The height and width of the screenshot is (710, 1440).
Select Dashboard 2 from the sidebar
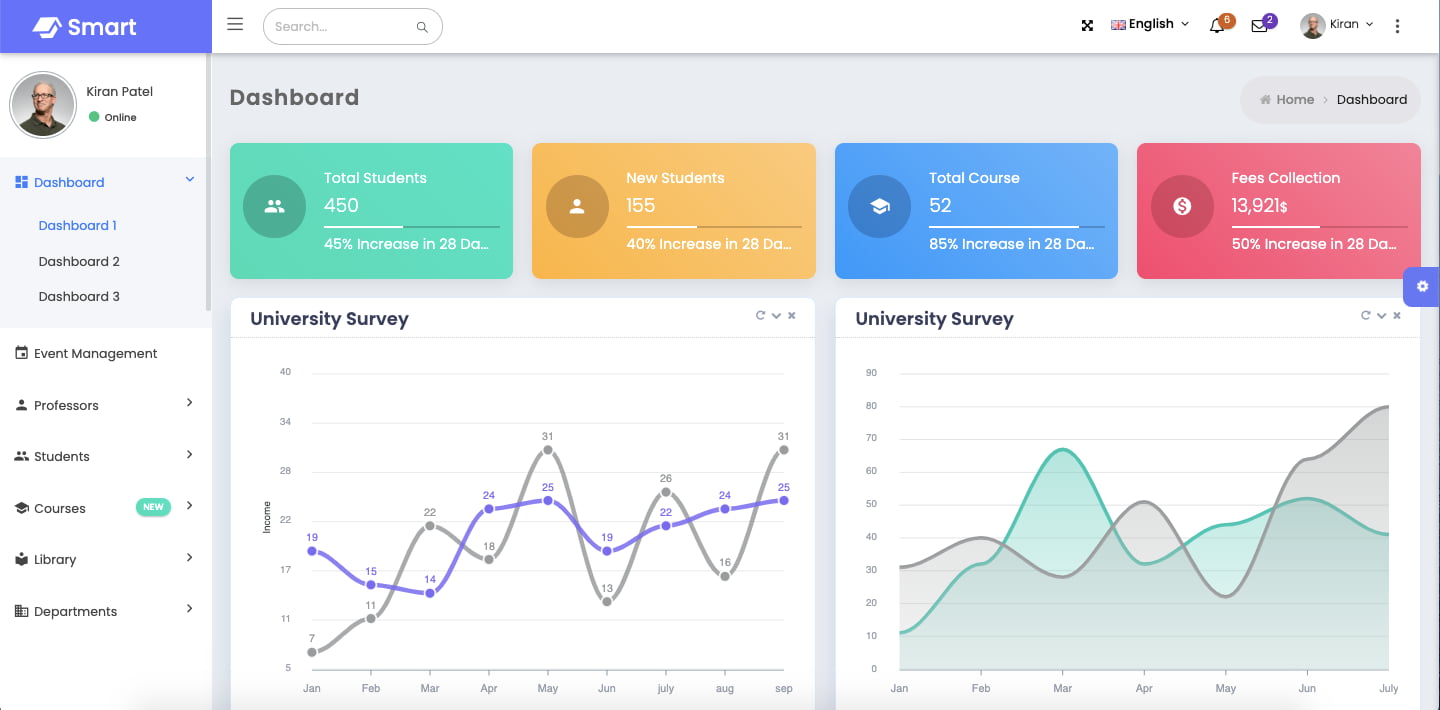click(78, 261)
